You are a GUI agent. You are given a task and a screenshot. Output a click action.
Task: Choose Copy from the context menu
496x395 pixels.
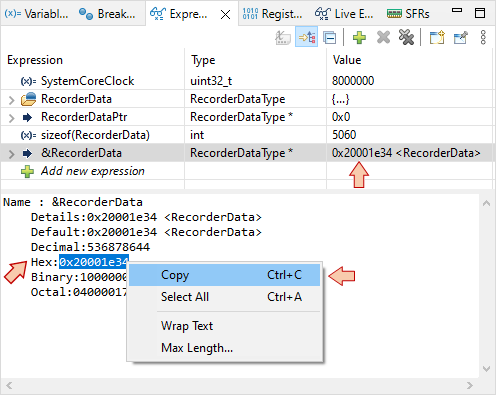[x=224, y=275]
